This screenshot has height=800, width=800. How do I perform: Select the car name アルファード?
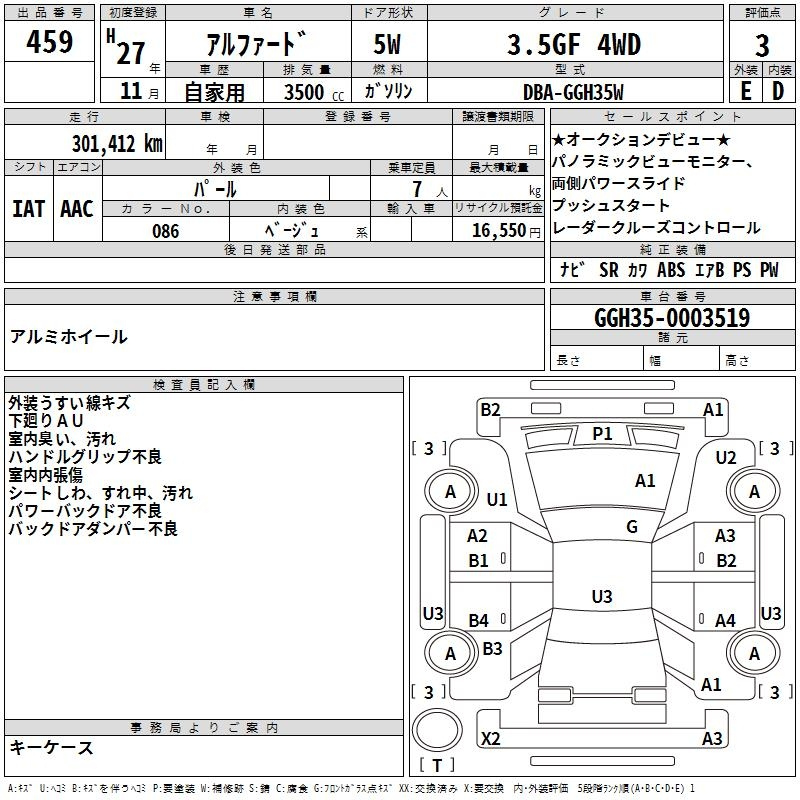[257, 44]
